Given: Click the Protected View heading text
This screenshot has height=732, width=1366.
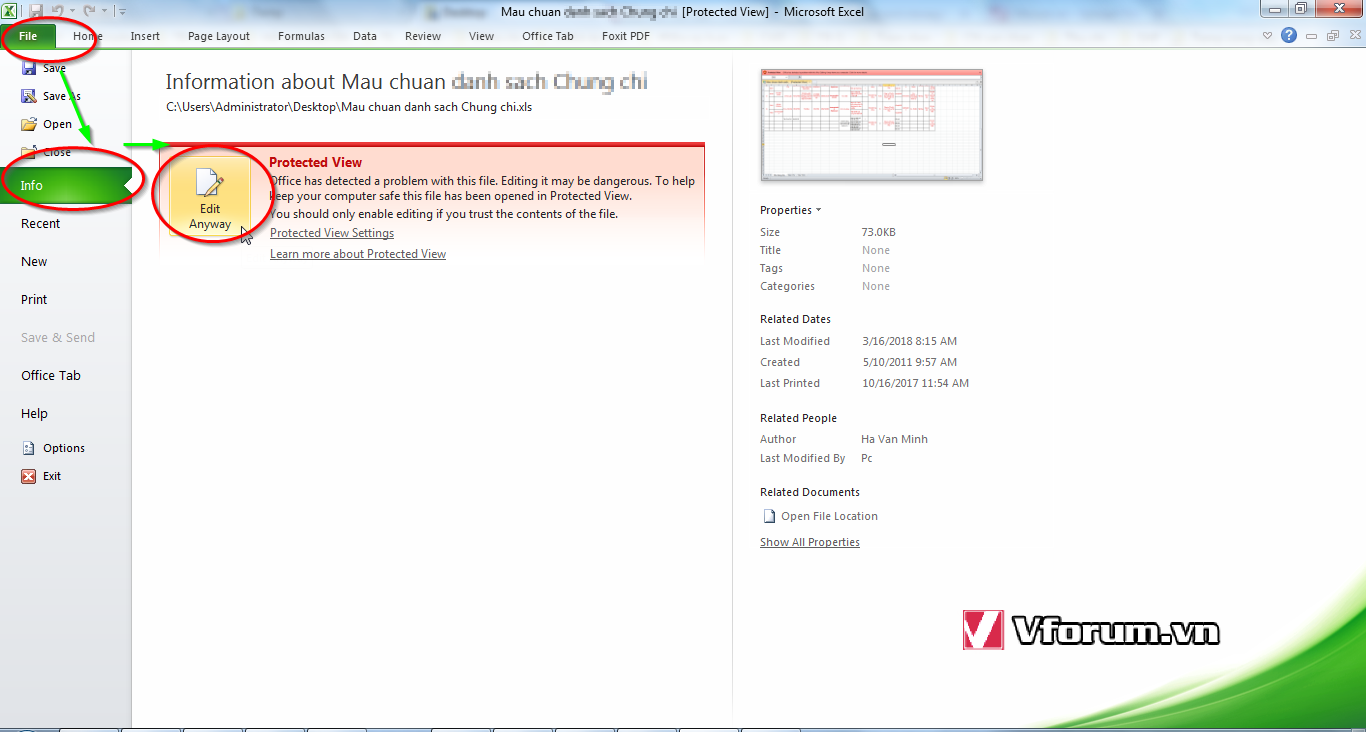Looking at the screenshot, I should coord(315,162).
